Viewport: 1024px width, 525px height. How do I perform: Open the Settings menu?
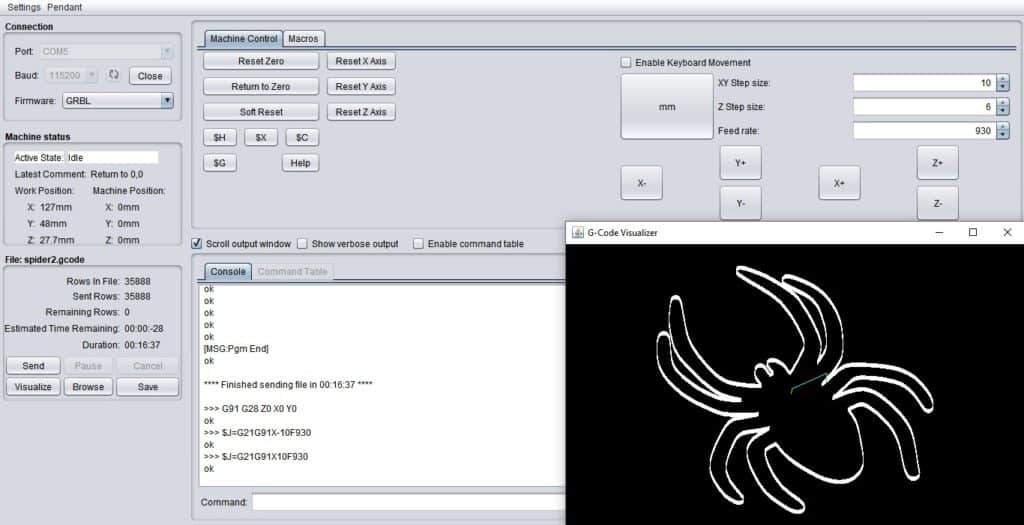click(24, 7)
